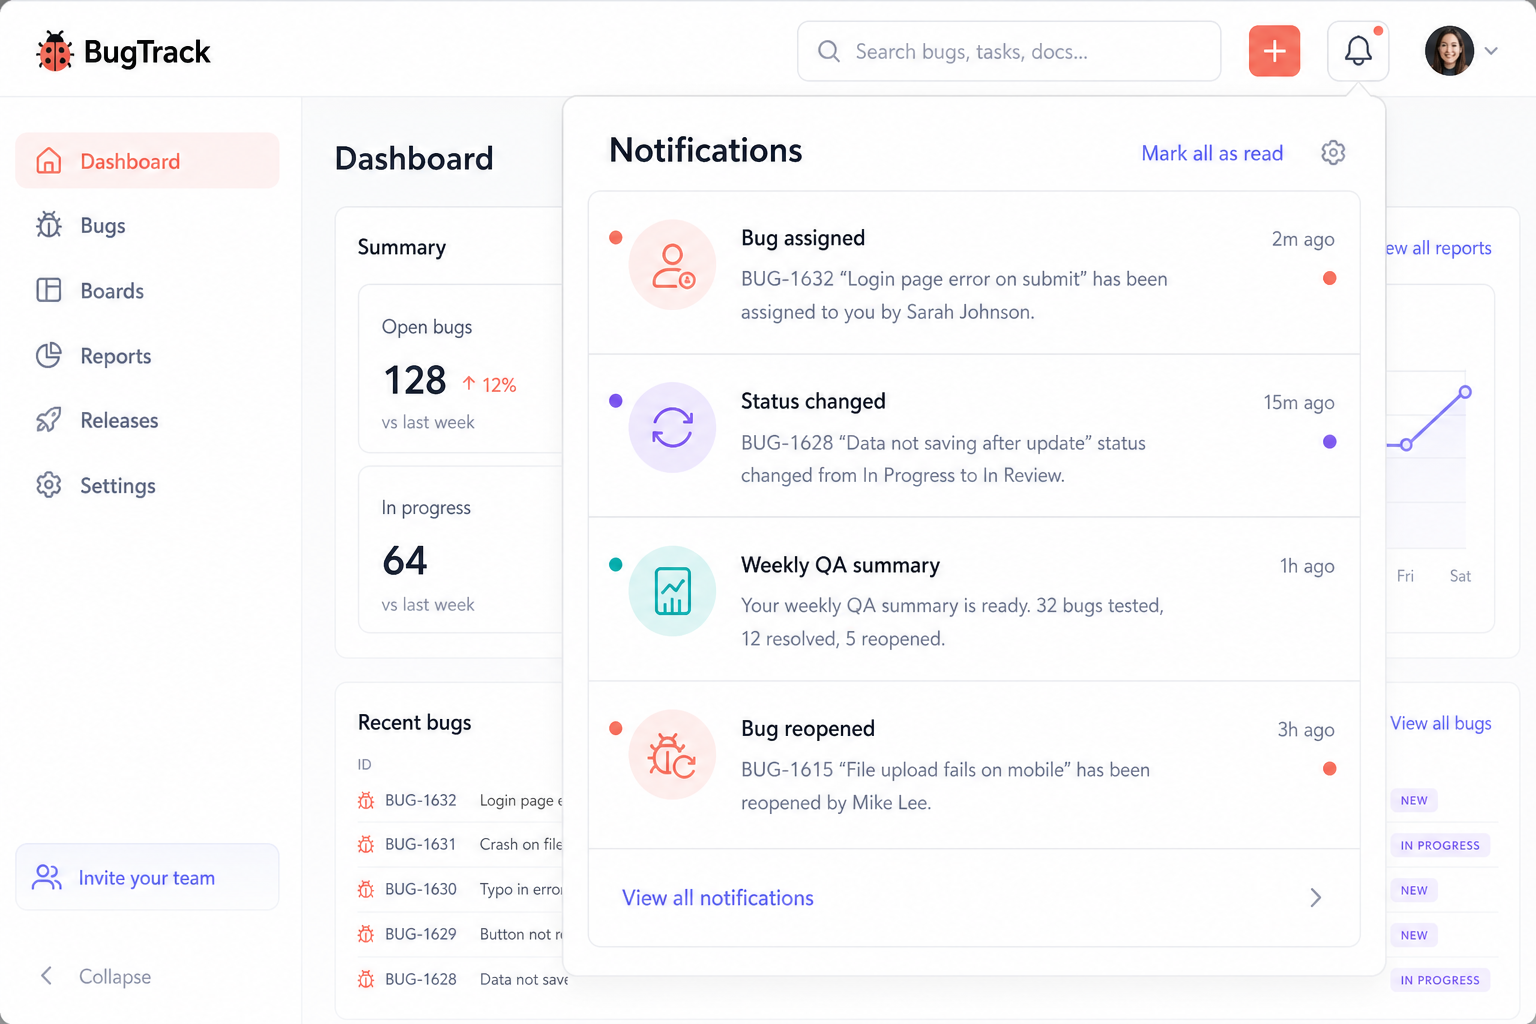The height and width of the screenshot is (1024, 1536).
Task: Toggle unread dot on Bug reopened notification
Action: point(1329,768)
